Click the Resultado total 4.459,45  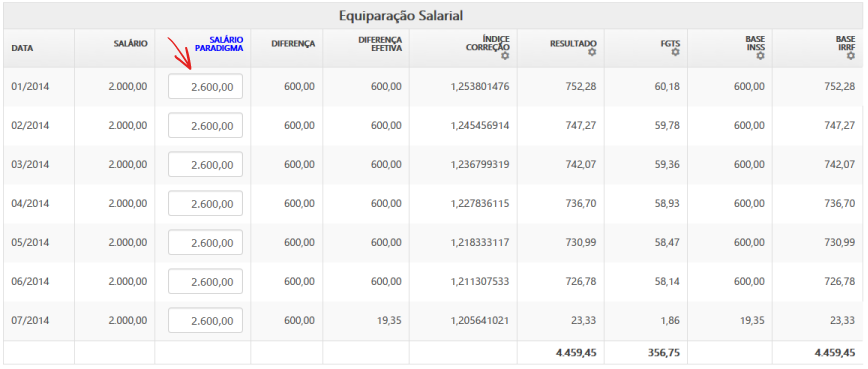(576, 352)
